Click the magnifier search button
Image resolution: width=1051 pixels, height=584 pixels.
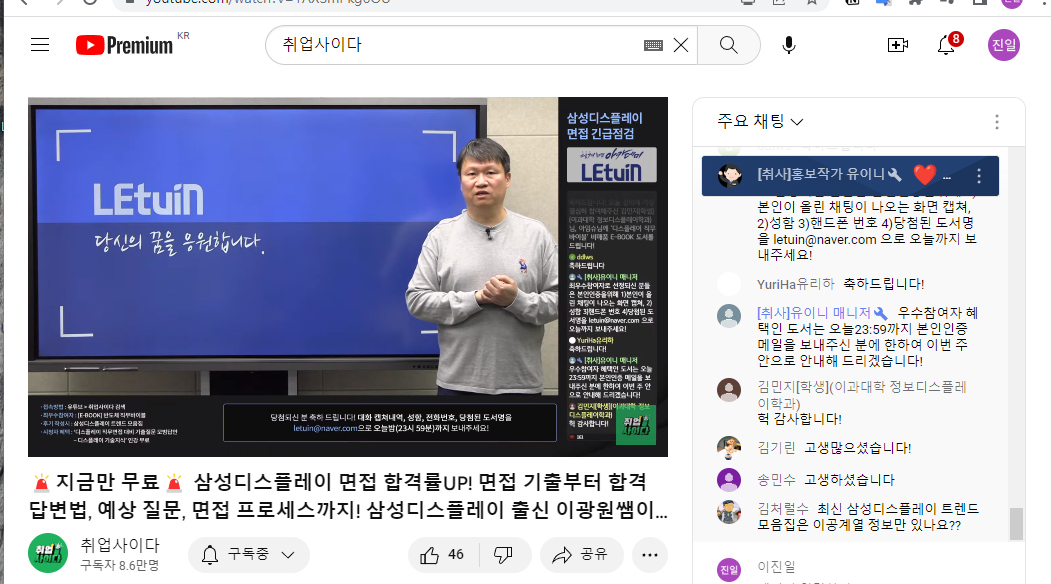729,45
